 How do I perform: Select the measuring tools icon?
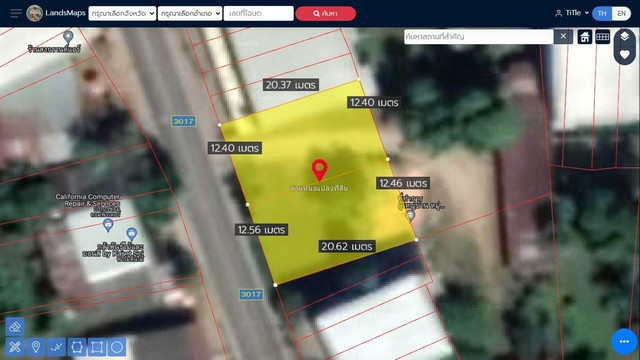click(15, 347)
